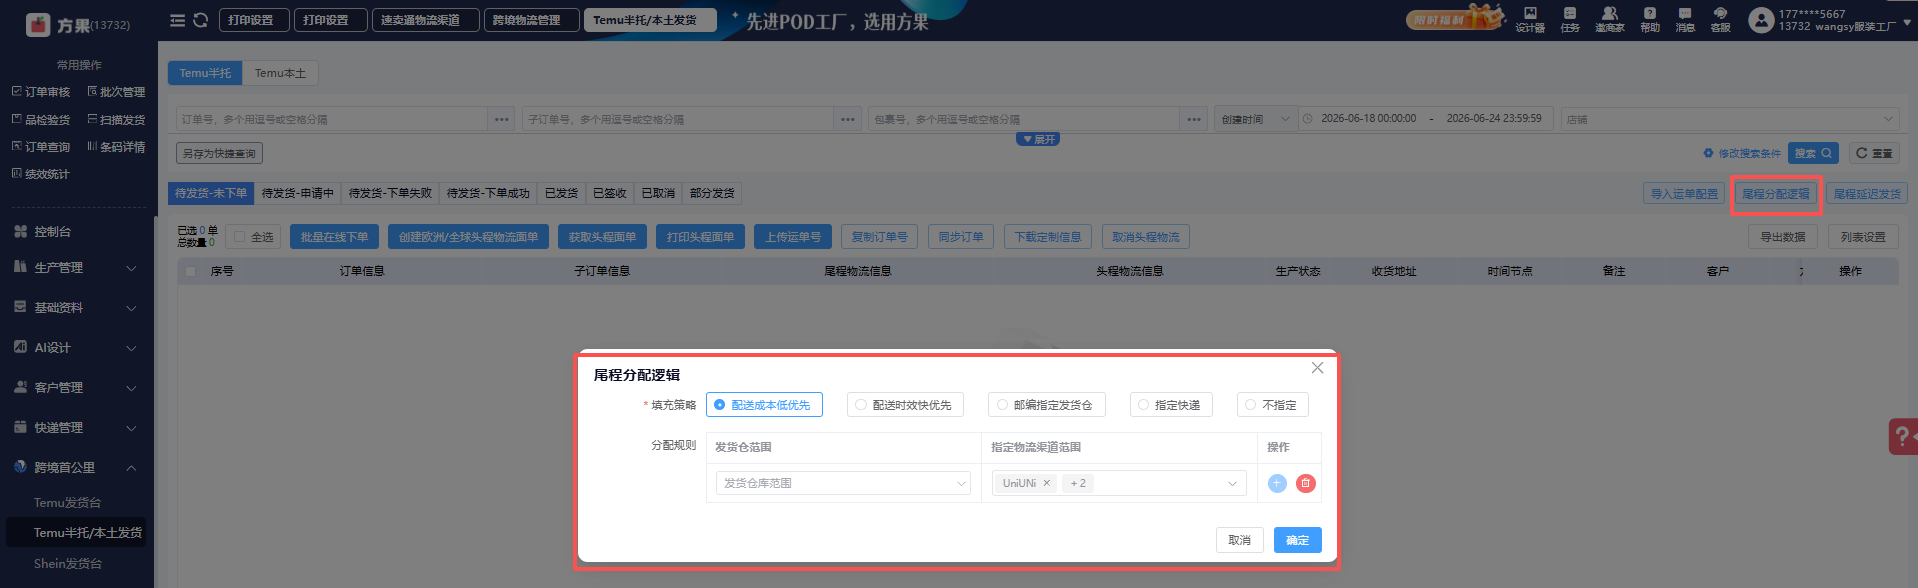Select 邮编指定发货仓 strategy
This screenshot has height=588, width=1918.
pyautogui.click(x=1046, y=405)
